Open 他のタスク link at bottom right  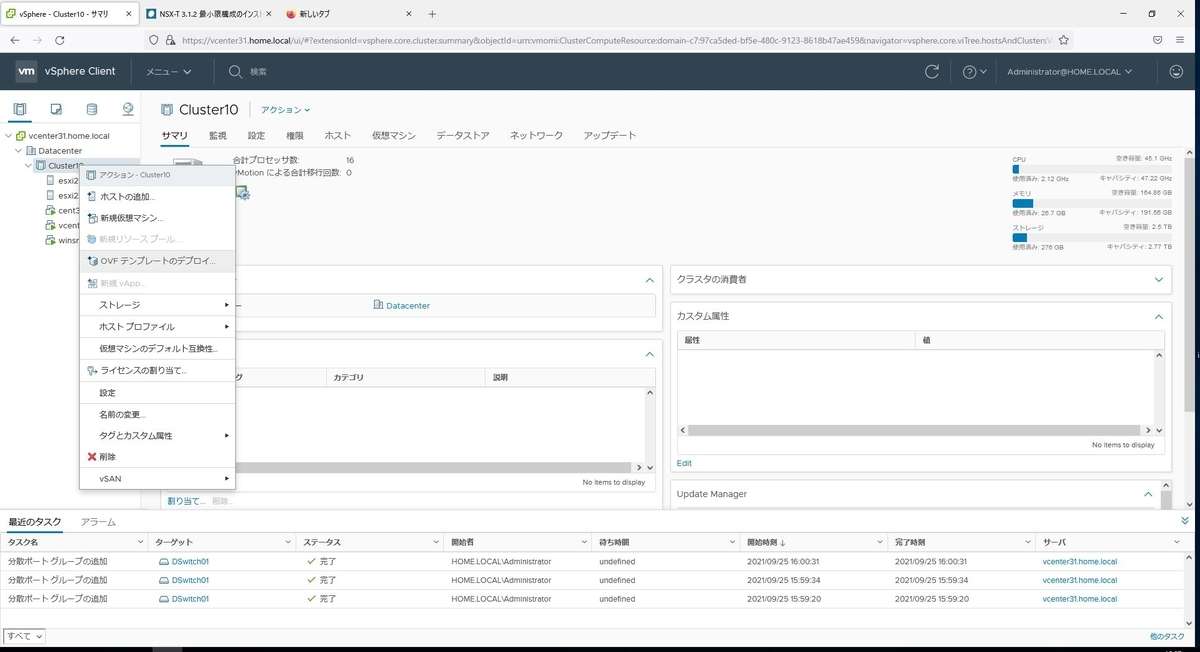(x=1167, y=636)
